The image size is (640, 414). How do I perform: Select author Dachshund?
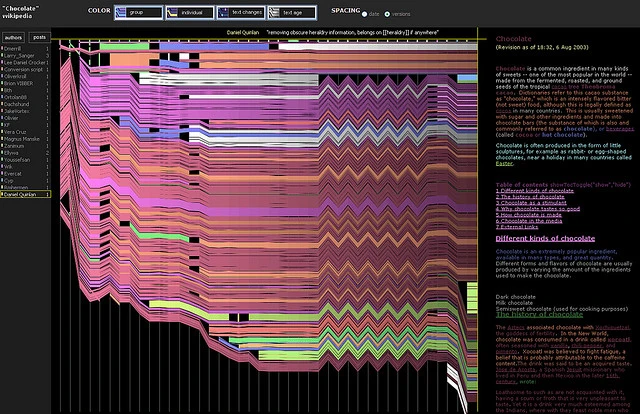(x=25, y=104)
